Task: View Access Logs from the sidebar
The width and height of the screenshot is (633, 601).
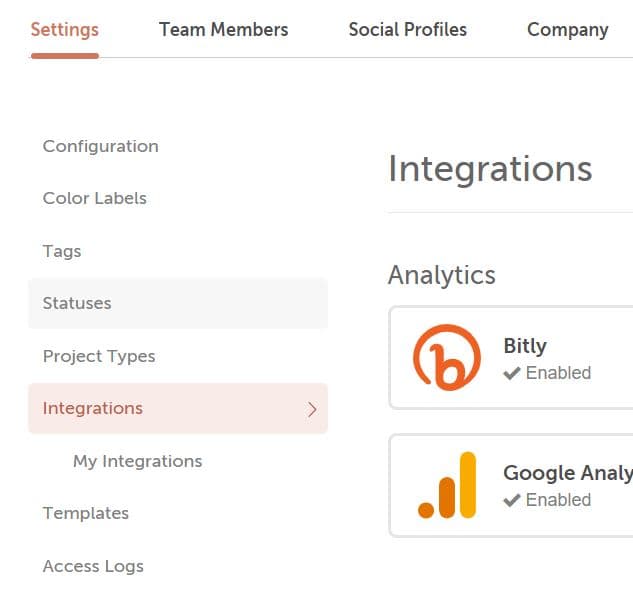Action: click(x=93, y=566)
